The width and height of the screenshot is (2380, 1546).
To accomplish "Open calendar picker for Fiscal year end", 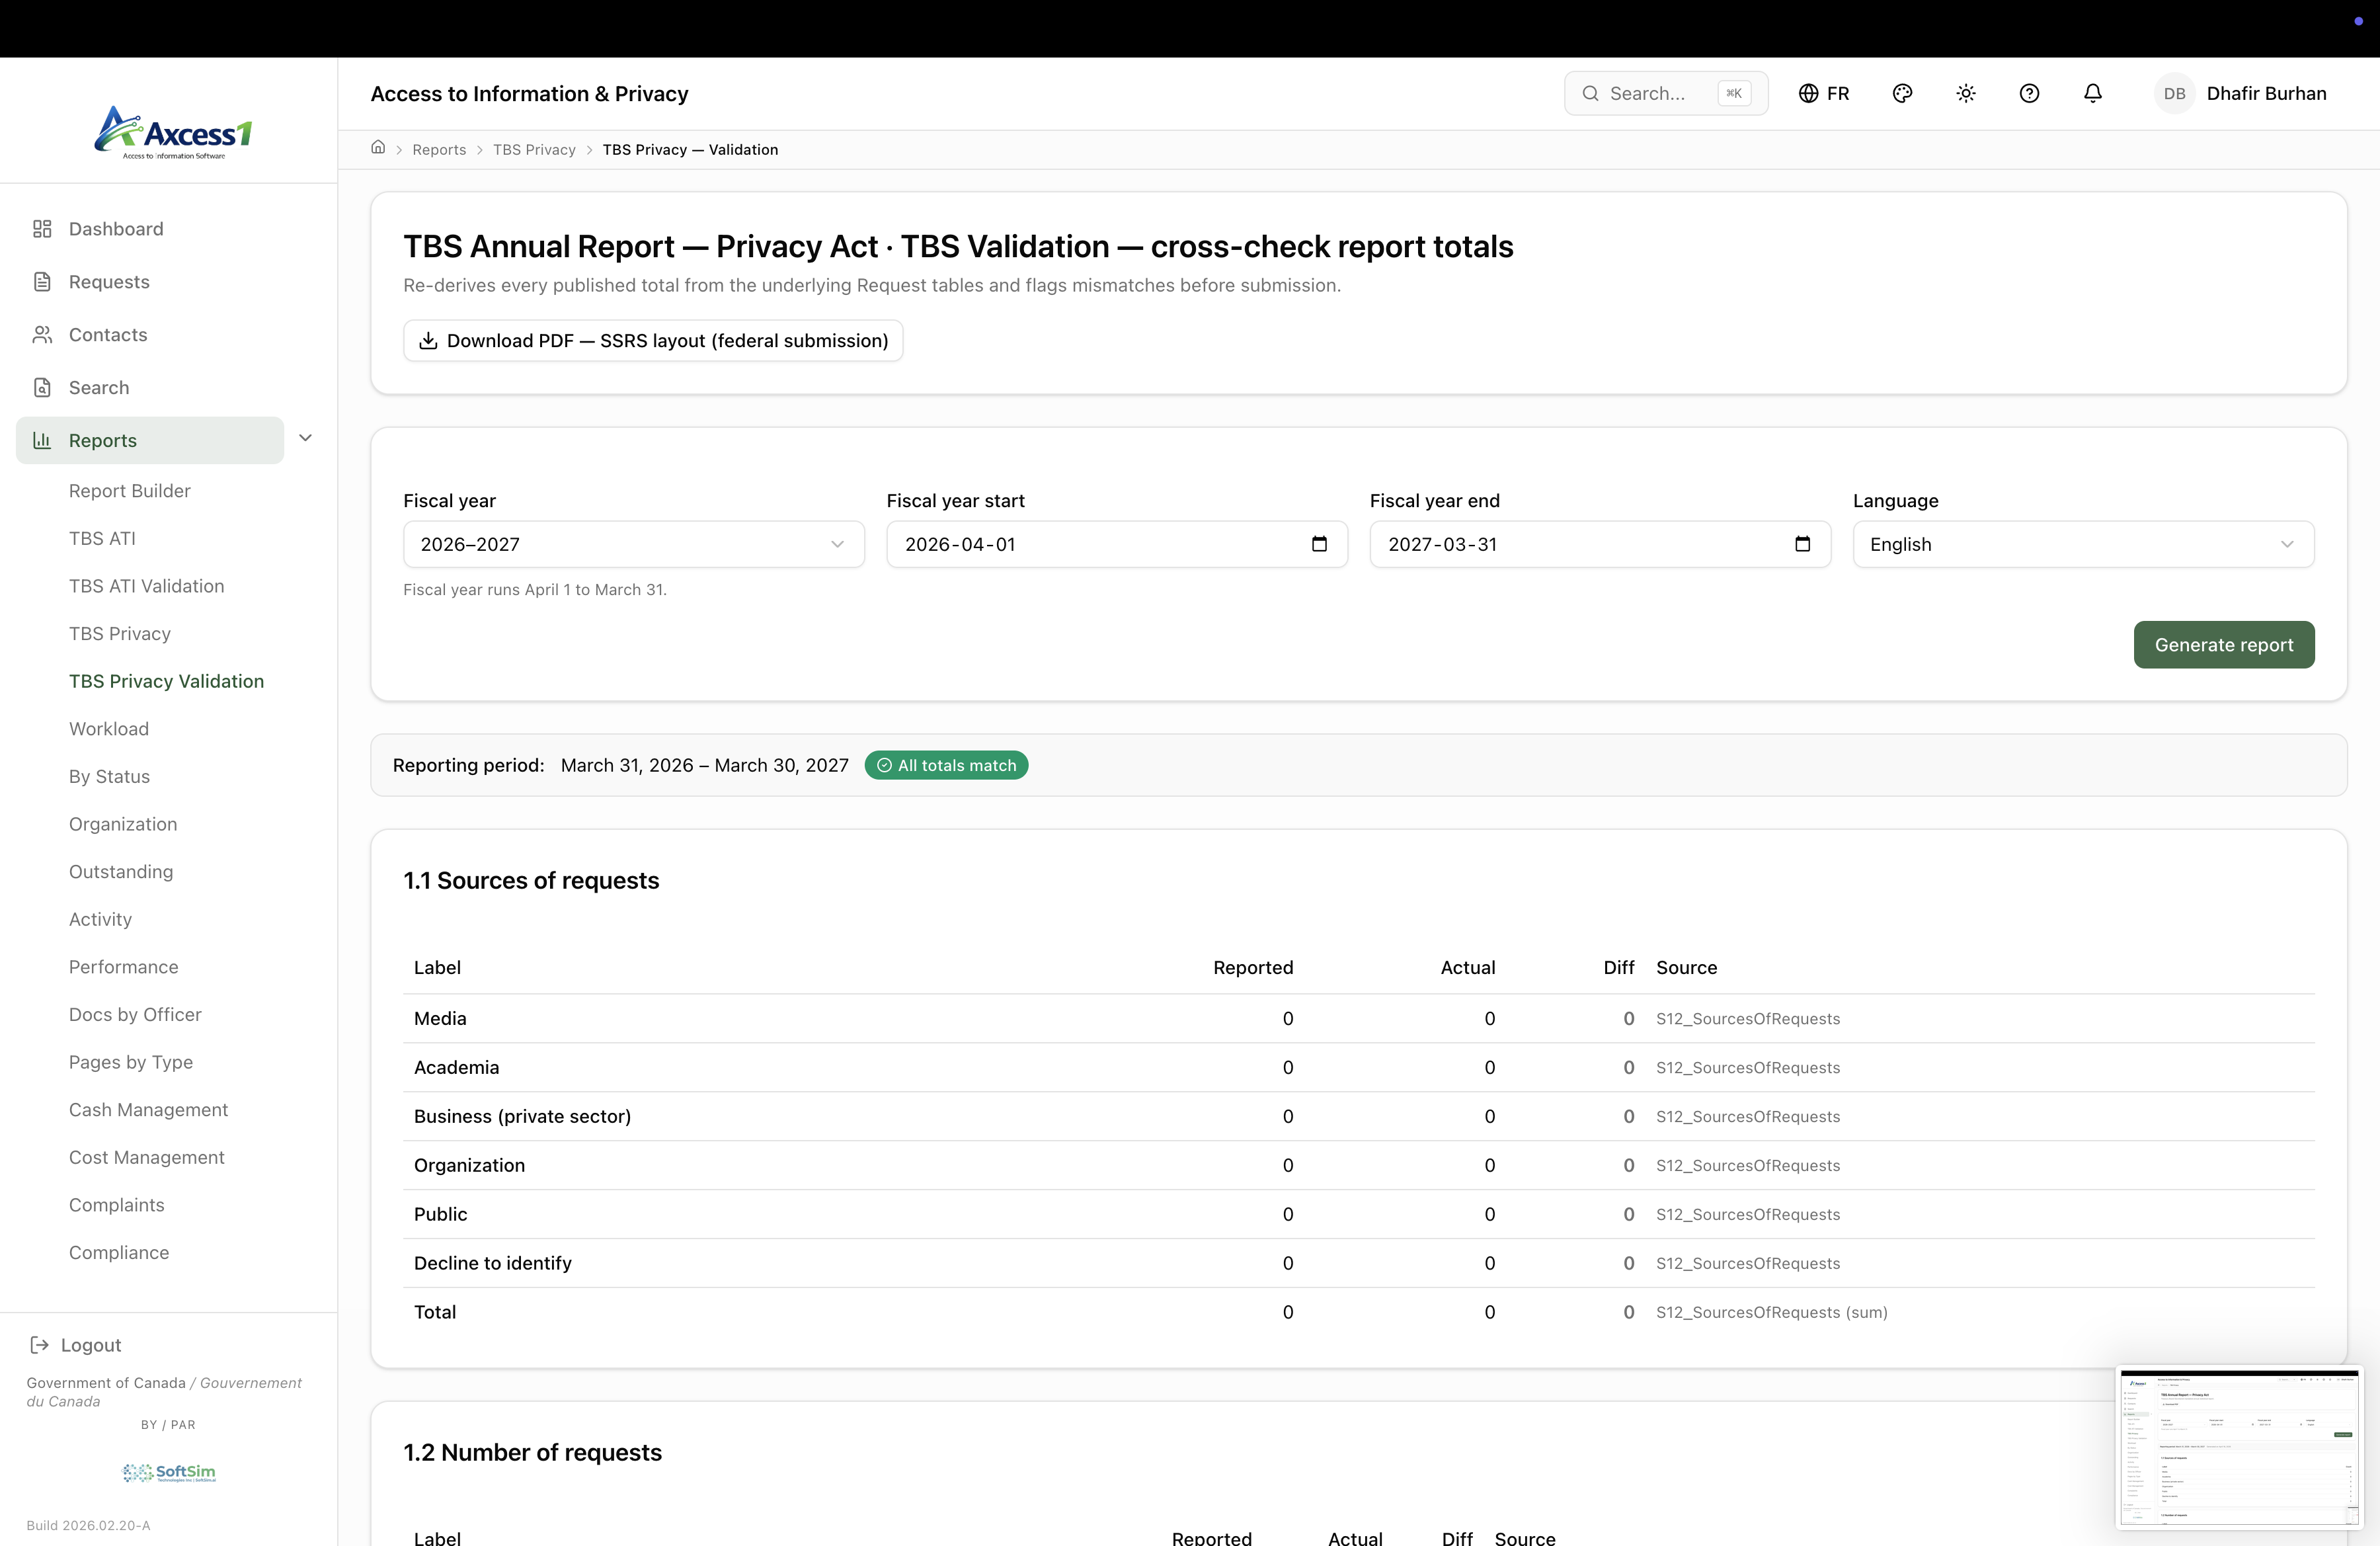I will [1802, 544].
